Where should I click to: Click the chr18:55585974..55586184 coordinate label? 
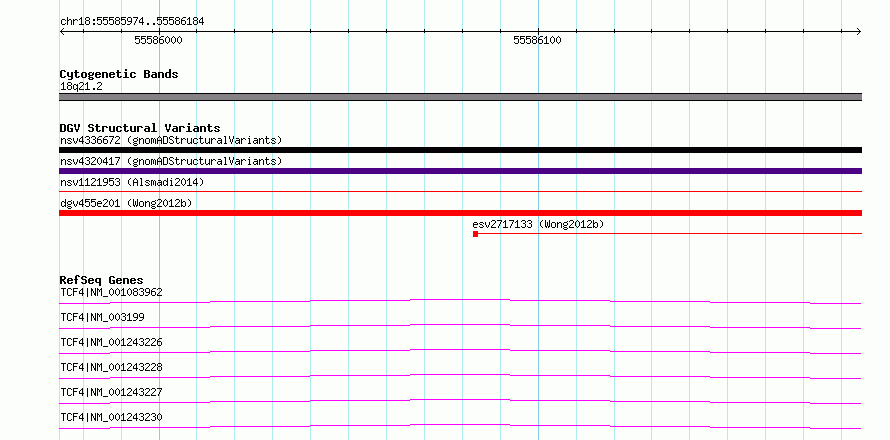(132, 22)
